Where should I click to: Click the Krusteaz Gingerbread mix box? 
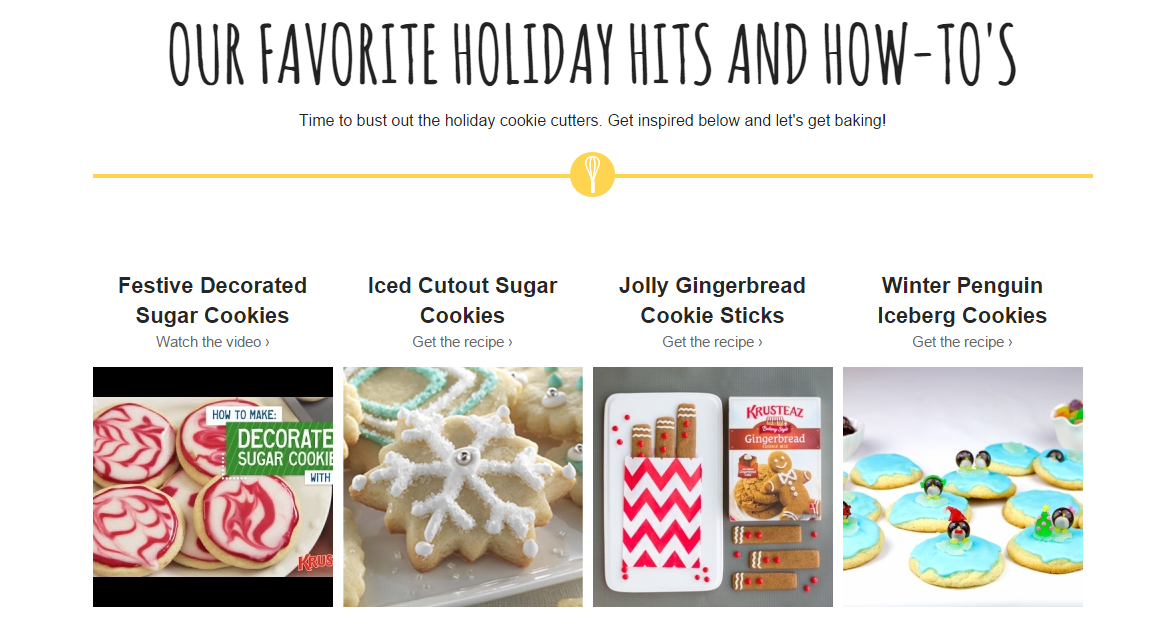click(774, 459)
